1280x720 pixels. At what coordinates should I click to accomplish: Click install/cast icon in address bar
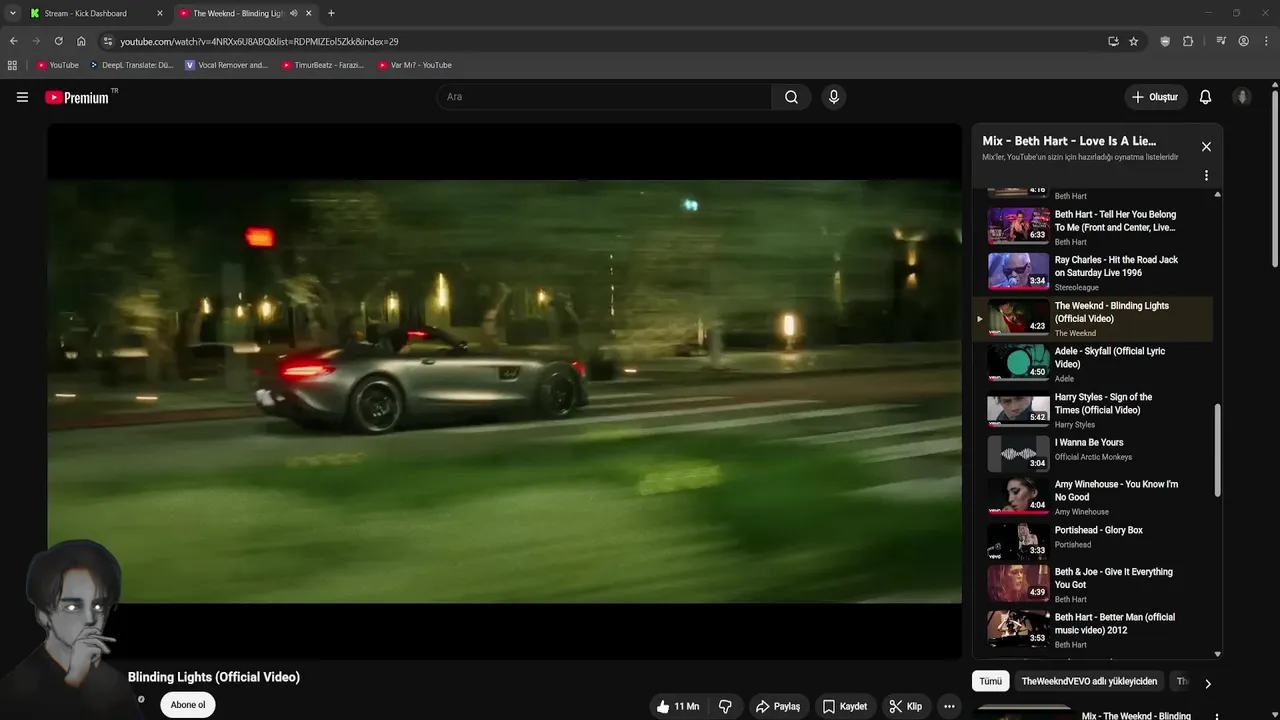(1113, 41)
